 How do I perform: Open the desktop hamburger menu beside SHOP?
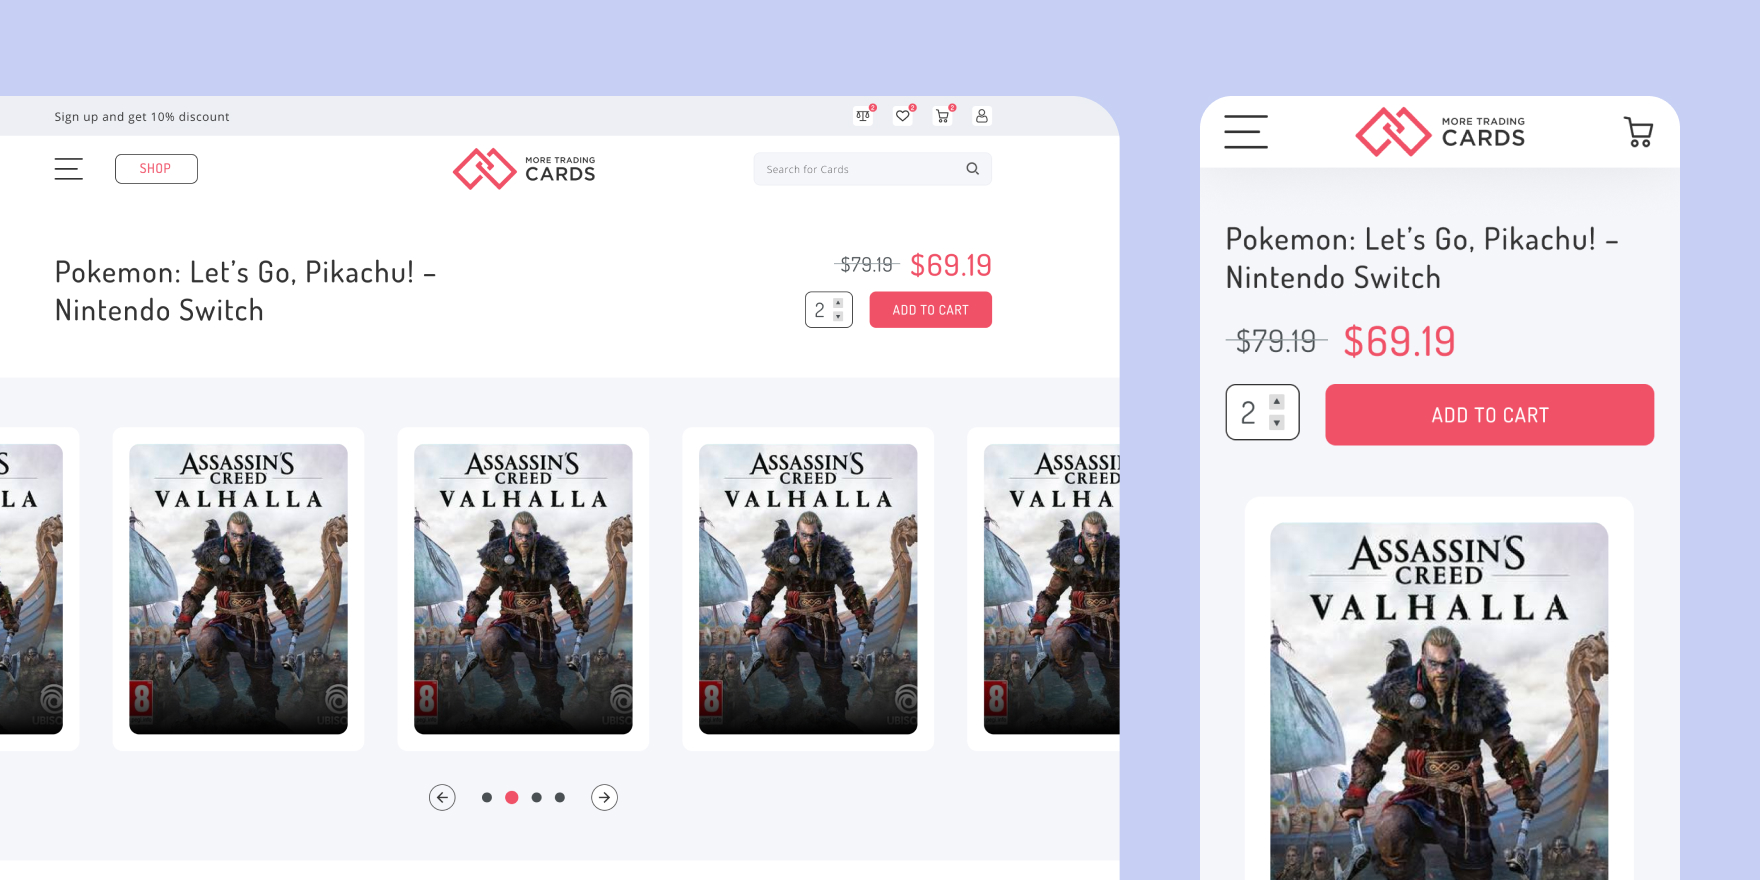(x=69, y=169)
